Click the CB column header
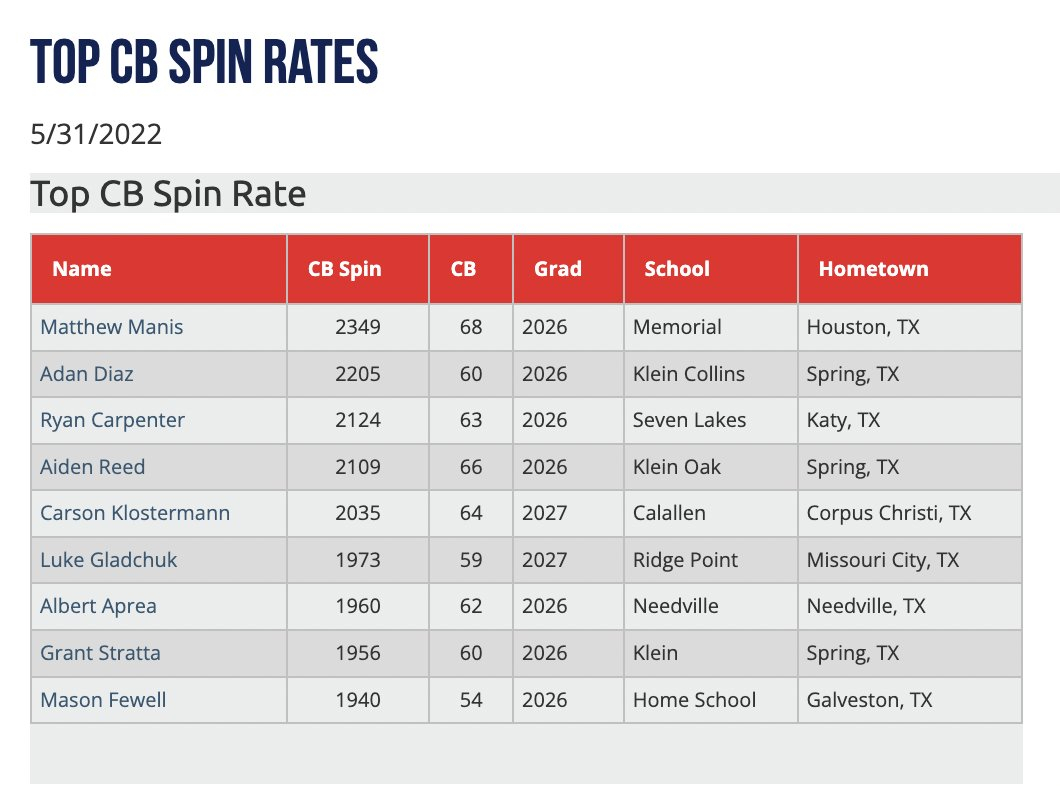Image resolution: width=1060 pixels, height=786 pixels. point(464,269)
